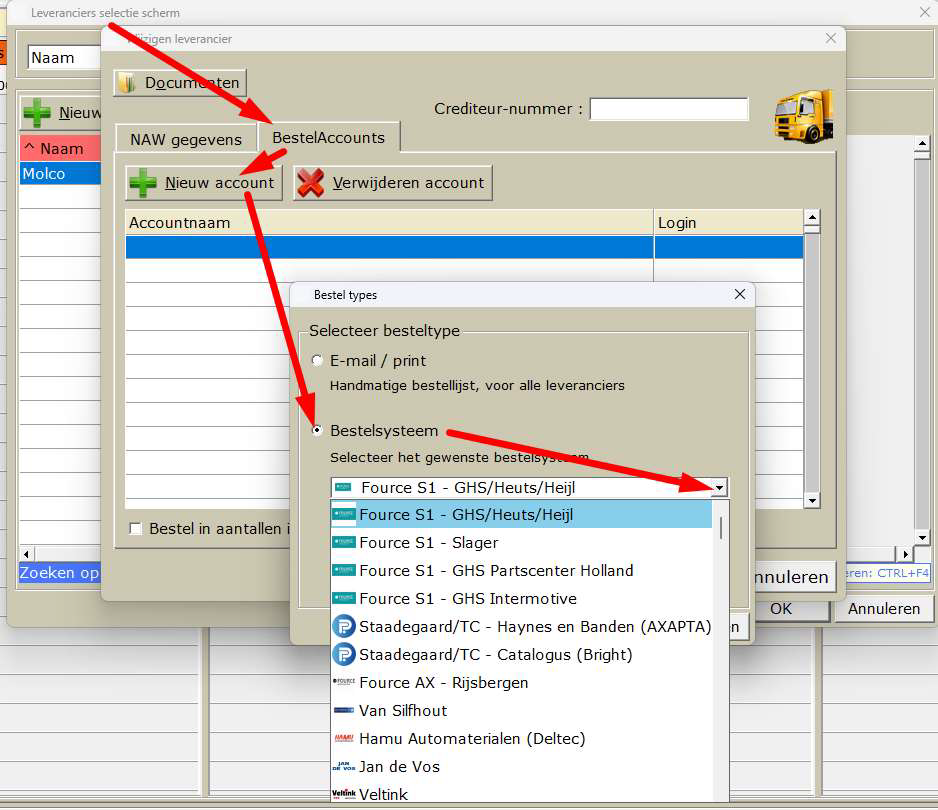
Task: Click Staadegaard icon beside Catalogus (Bright)
Action: 344,654
